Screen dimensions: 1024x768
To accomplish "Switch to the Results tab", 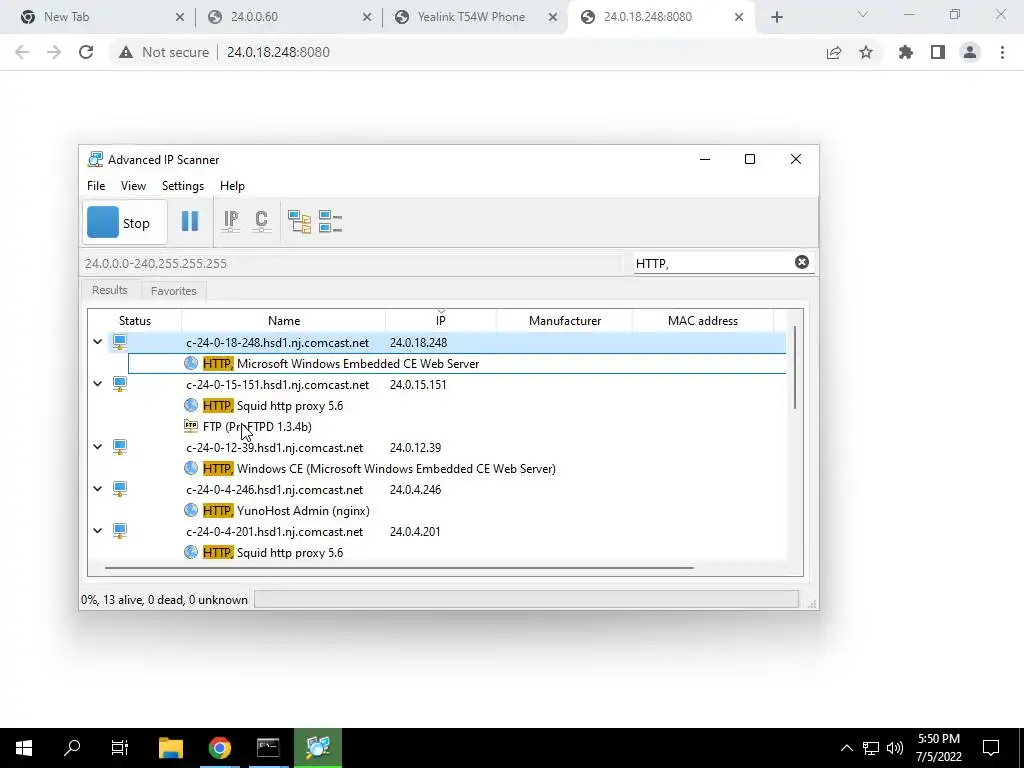I will 110,290.
